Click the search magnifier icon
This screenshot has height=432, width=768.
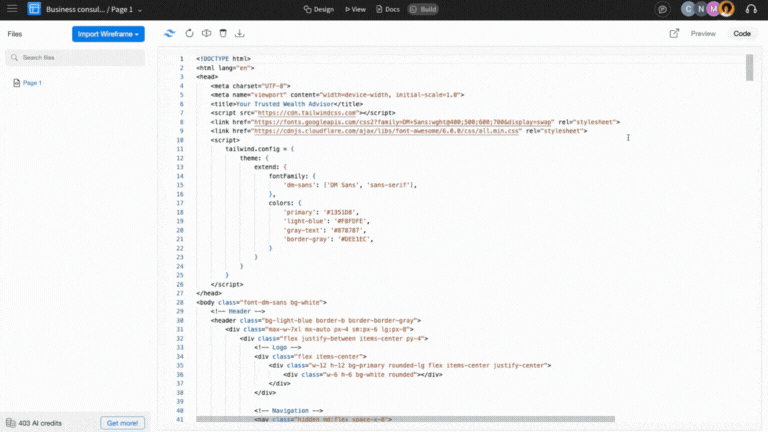[14, 58]
